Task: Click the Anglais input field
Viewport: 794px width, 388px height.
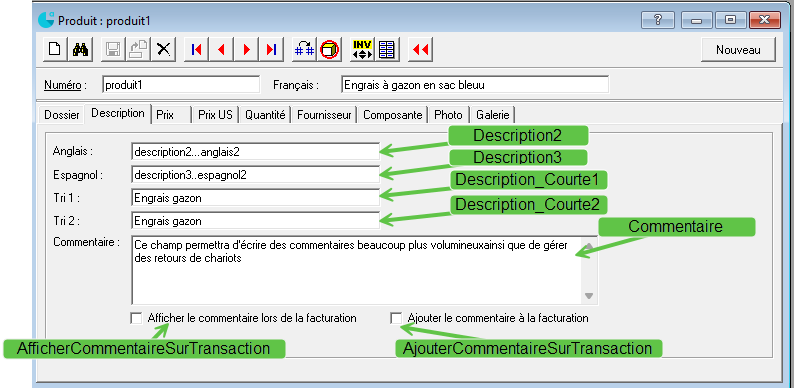Action: [x=255, y=151]
